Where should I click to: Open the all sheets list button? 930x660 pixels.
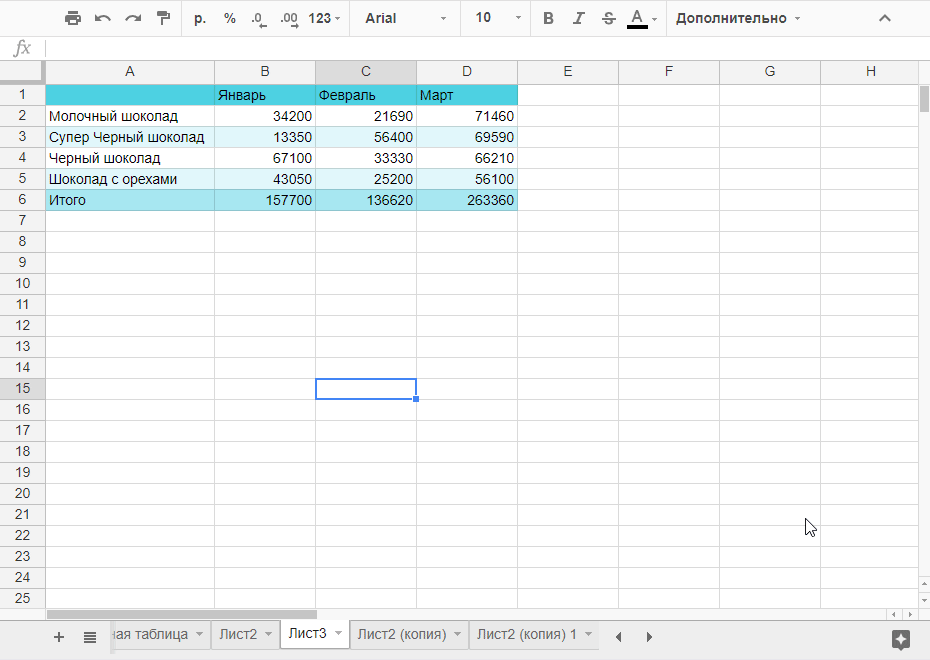90,637
